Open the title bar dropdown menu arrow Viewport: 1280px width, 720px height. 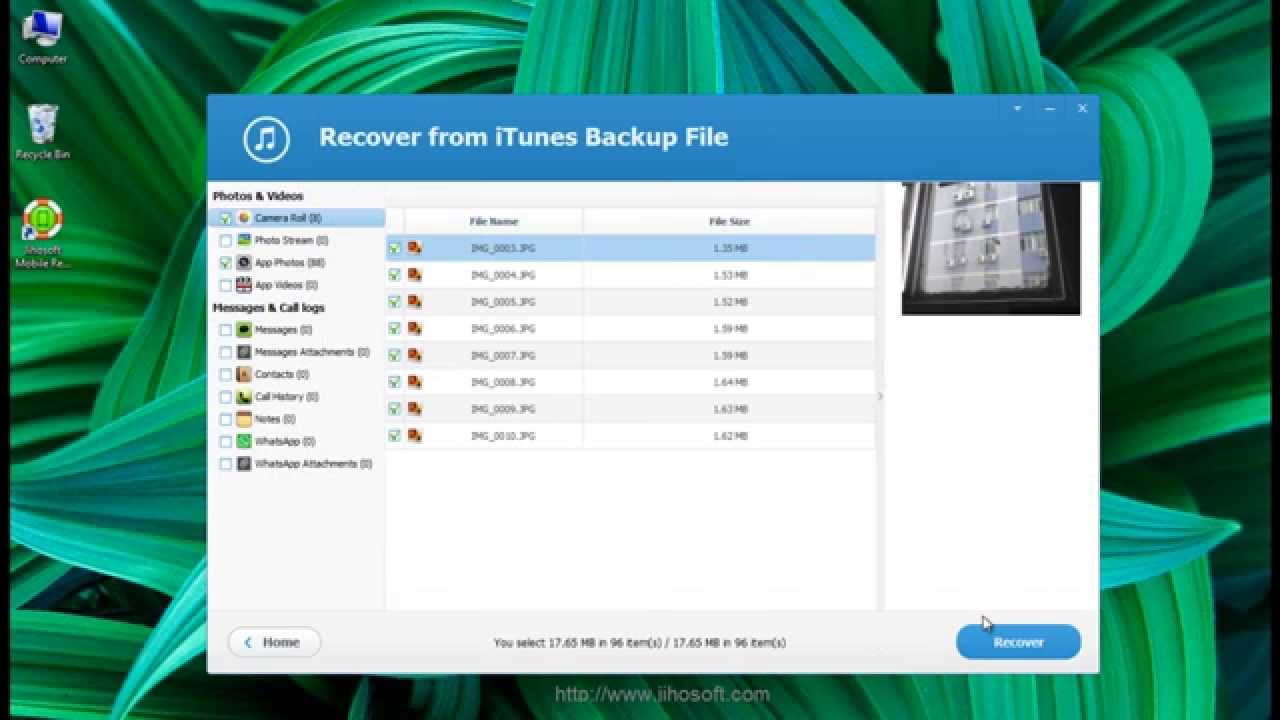point(1017,108)
